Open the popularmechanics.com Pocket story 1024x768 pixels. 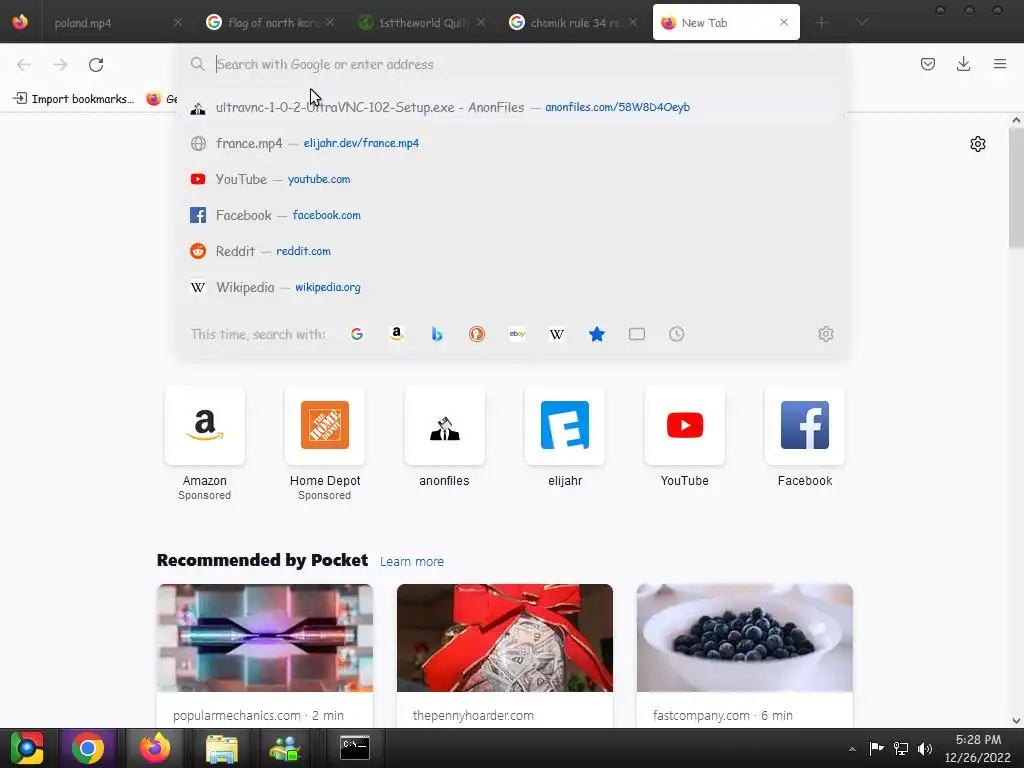[264, 655]
